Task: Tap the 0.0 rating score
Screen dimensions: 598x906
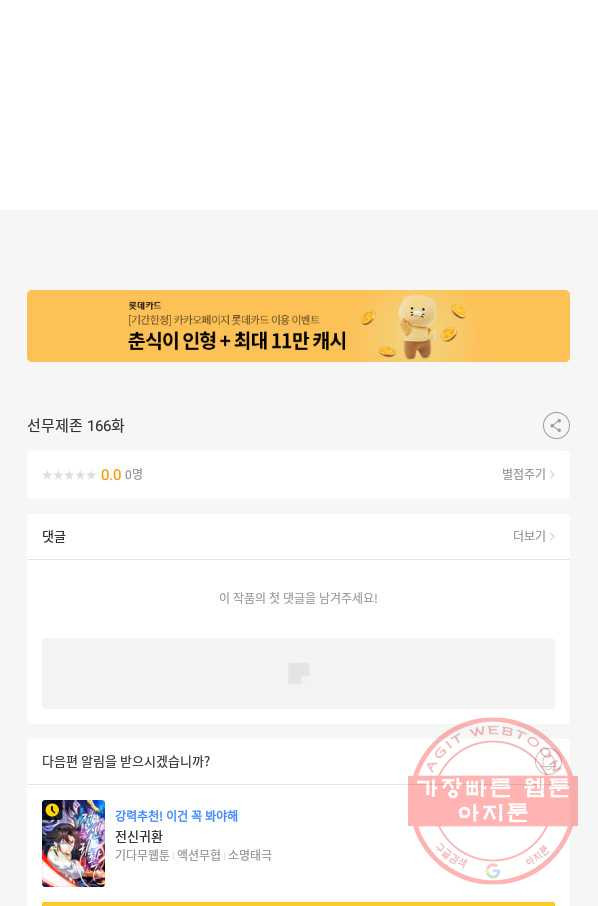Action: (111, 475)
